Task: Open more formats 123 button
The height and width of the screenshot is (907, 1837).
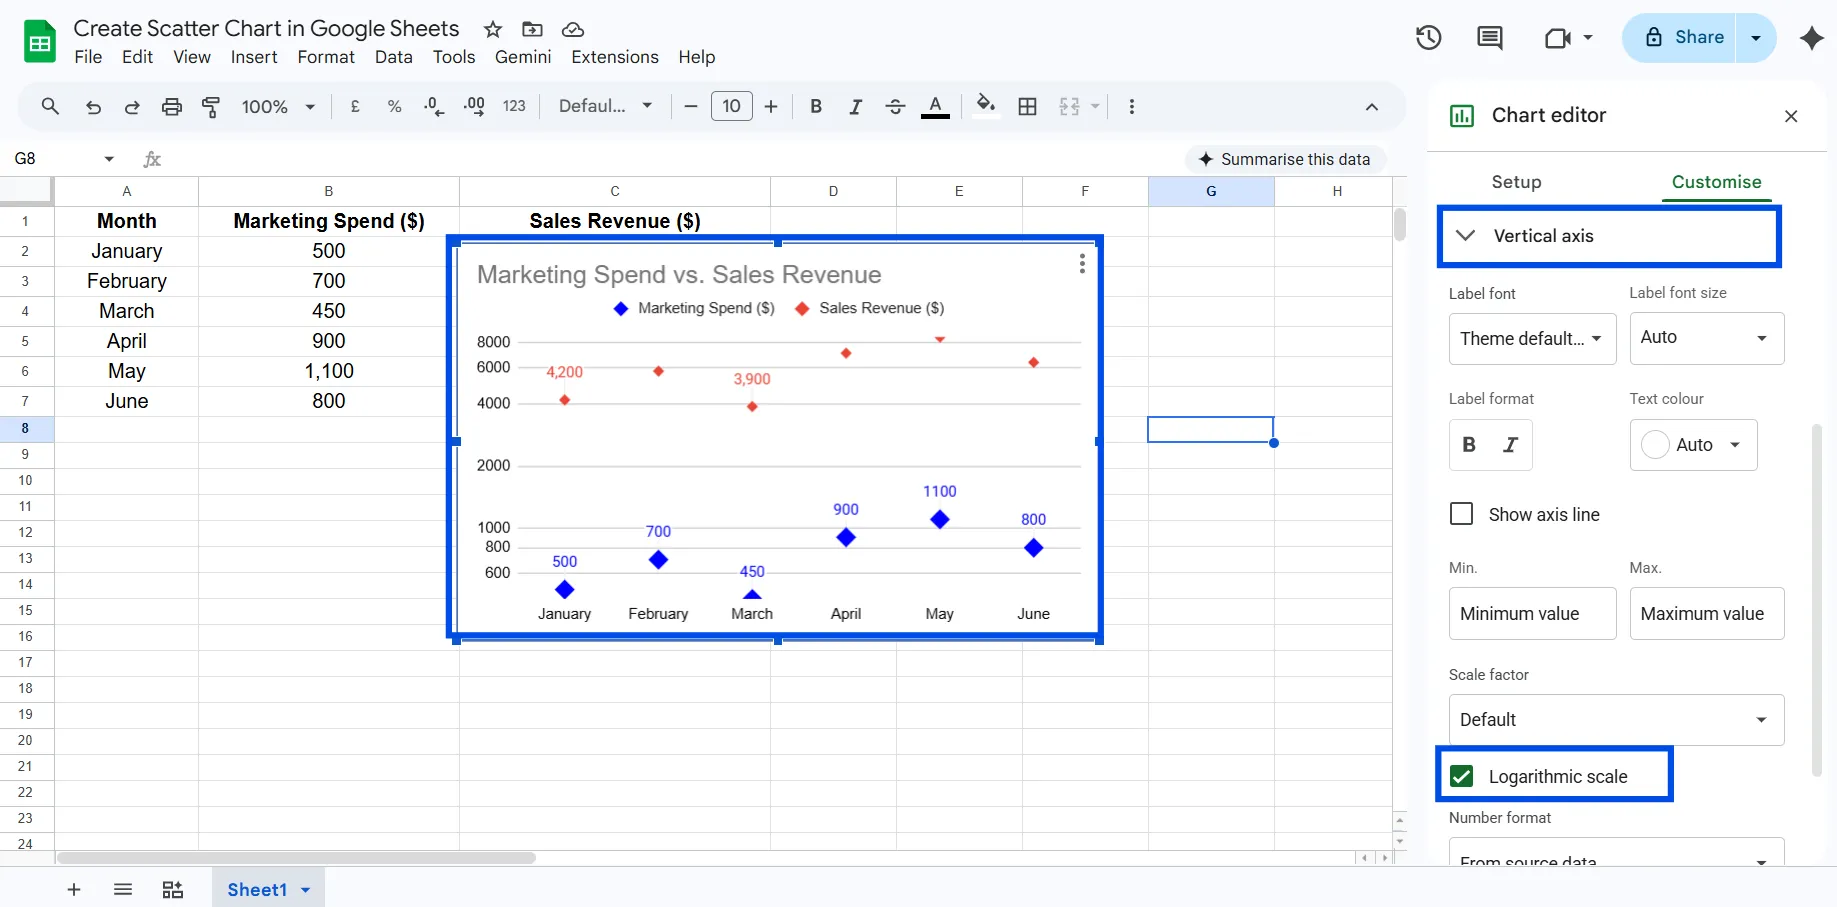Action: coord(514,106)
